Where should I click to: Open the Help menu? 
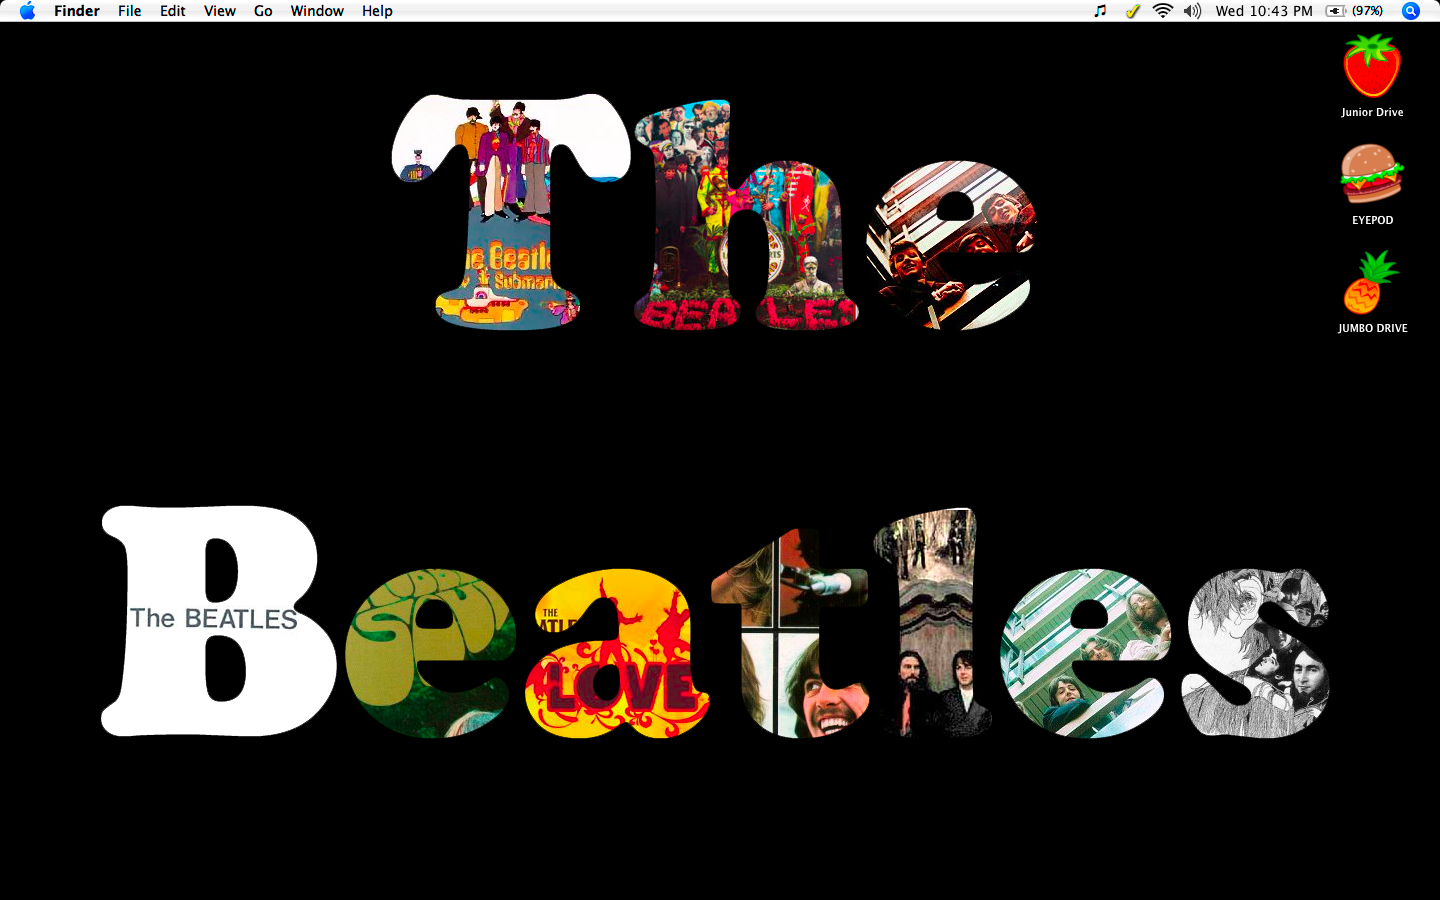coord(377,11)
